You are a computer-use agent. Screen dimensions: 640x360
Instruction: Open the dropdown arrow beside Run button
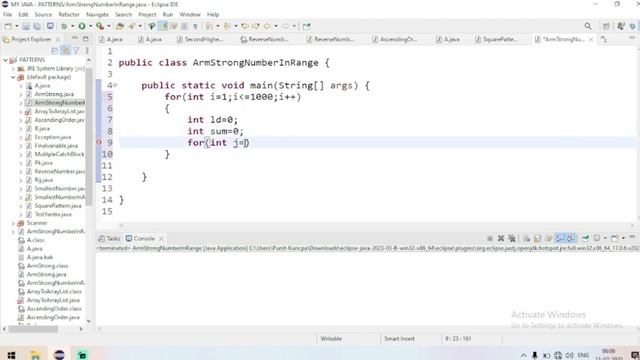(x=91, y=26)
